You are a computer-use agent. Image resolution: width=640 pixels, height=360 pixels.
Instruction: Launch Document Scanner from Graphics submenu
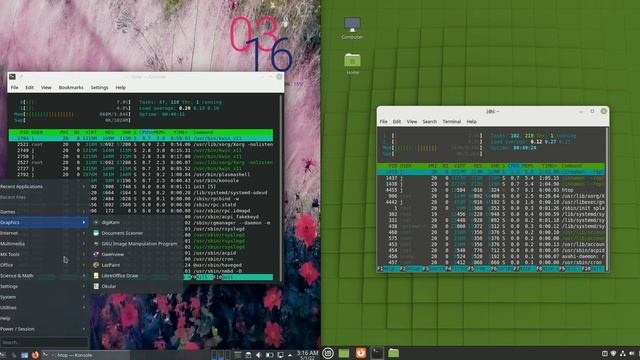(x=138, y=233)
